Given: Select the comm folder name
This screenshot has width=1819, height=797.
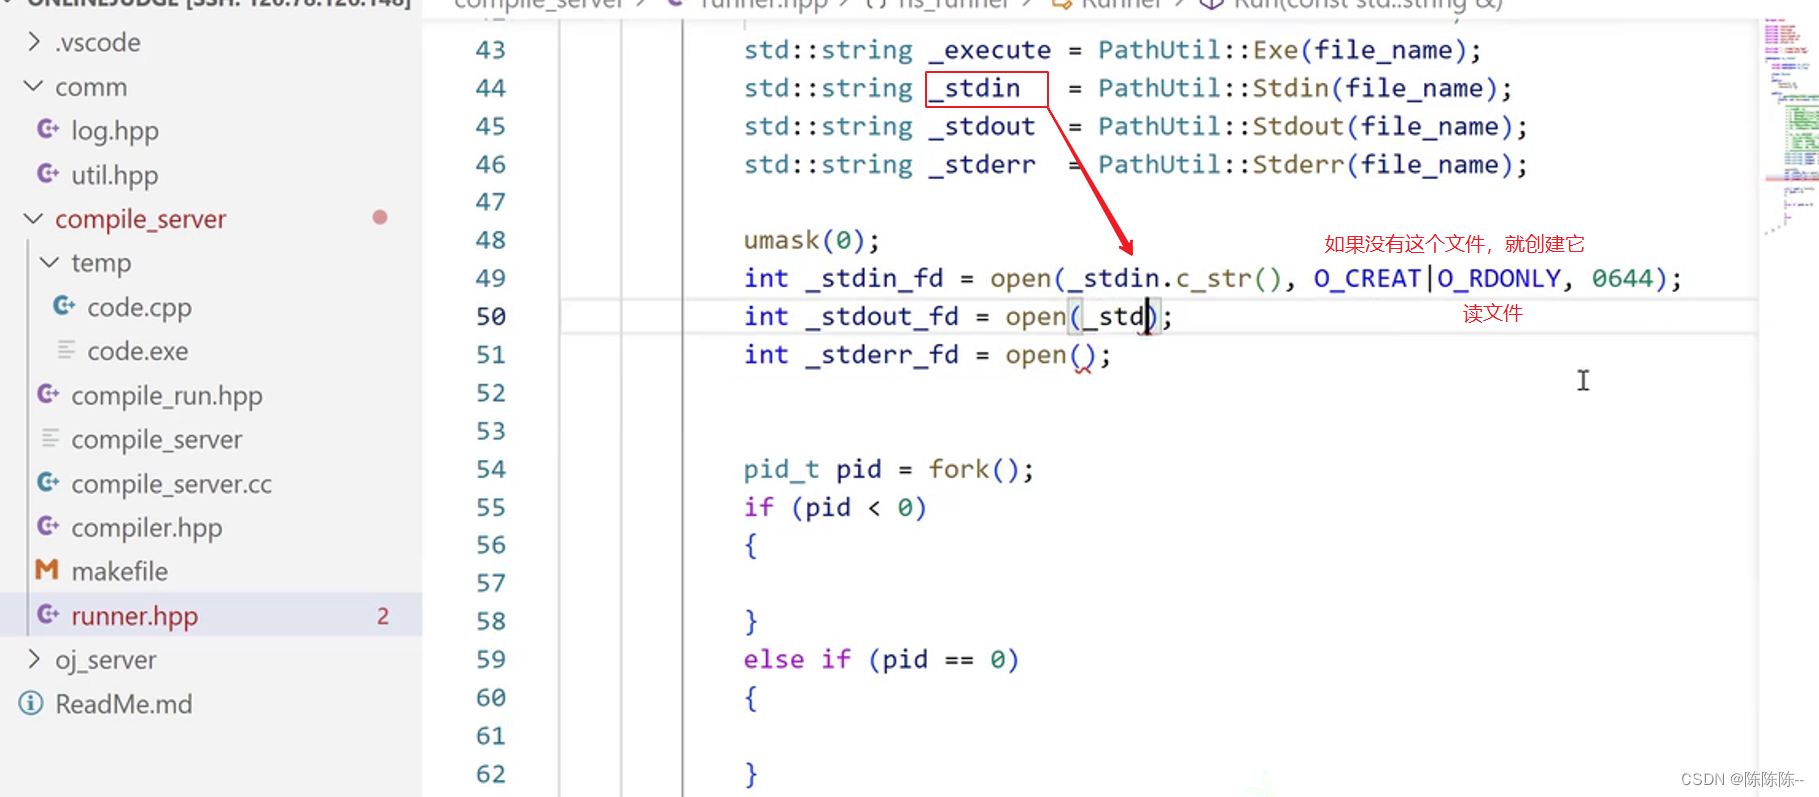Looking at the screenshot, I should coord(91,87).
